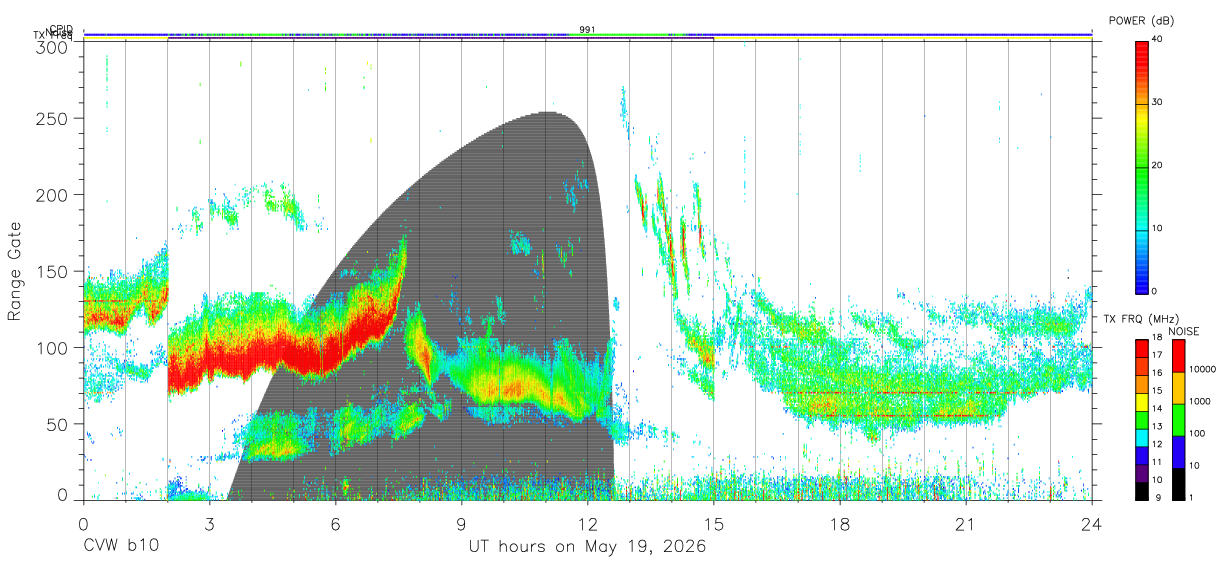Click hour 24 on the UT axis

tap(1091, 523)
